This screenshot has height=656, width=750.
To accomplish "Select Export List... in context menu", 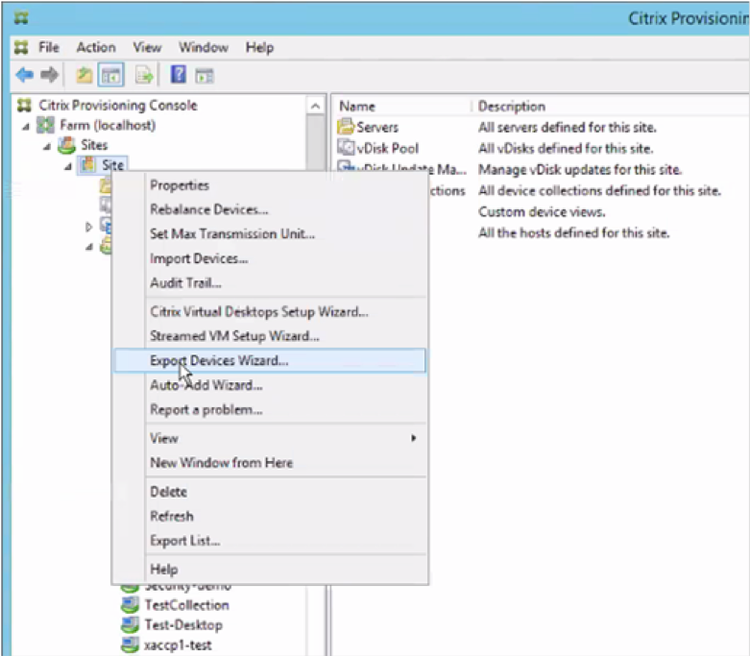I will 270,541.
